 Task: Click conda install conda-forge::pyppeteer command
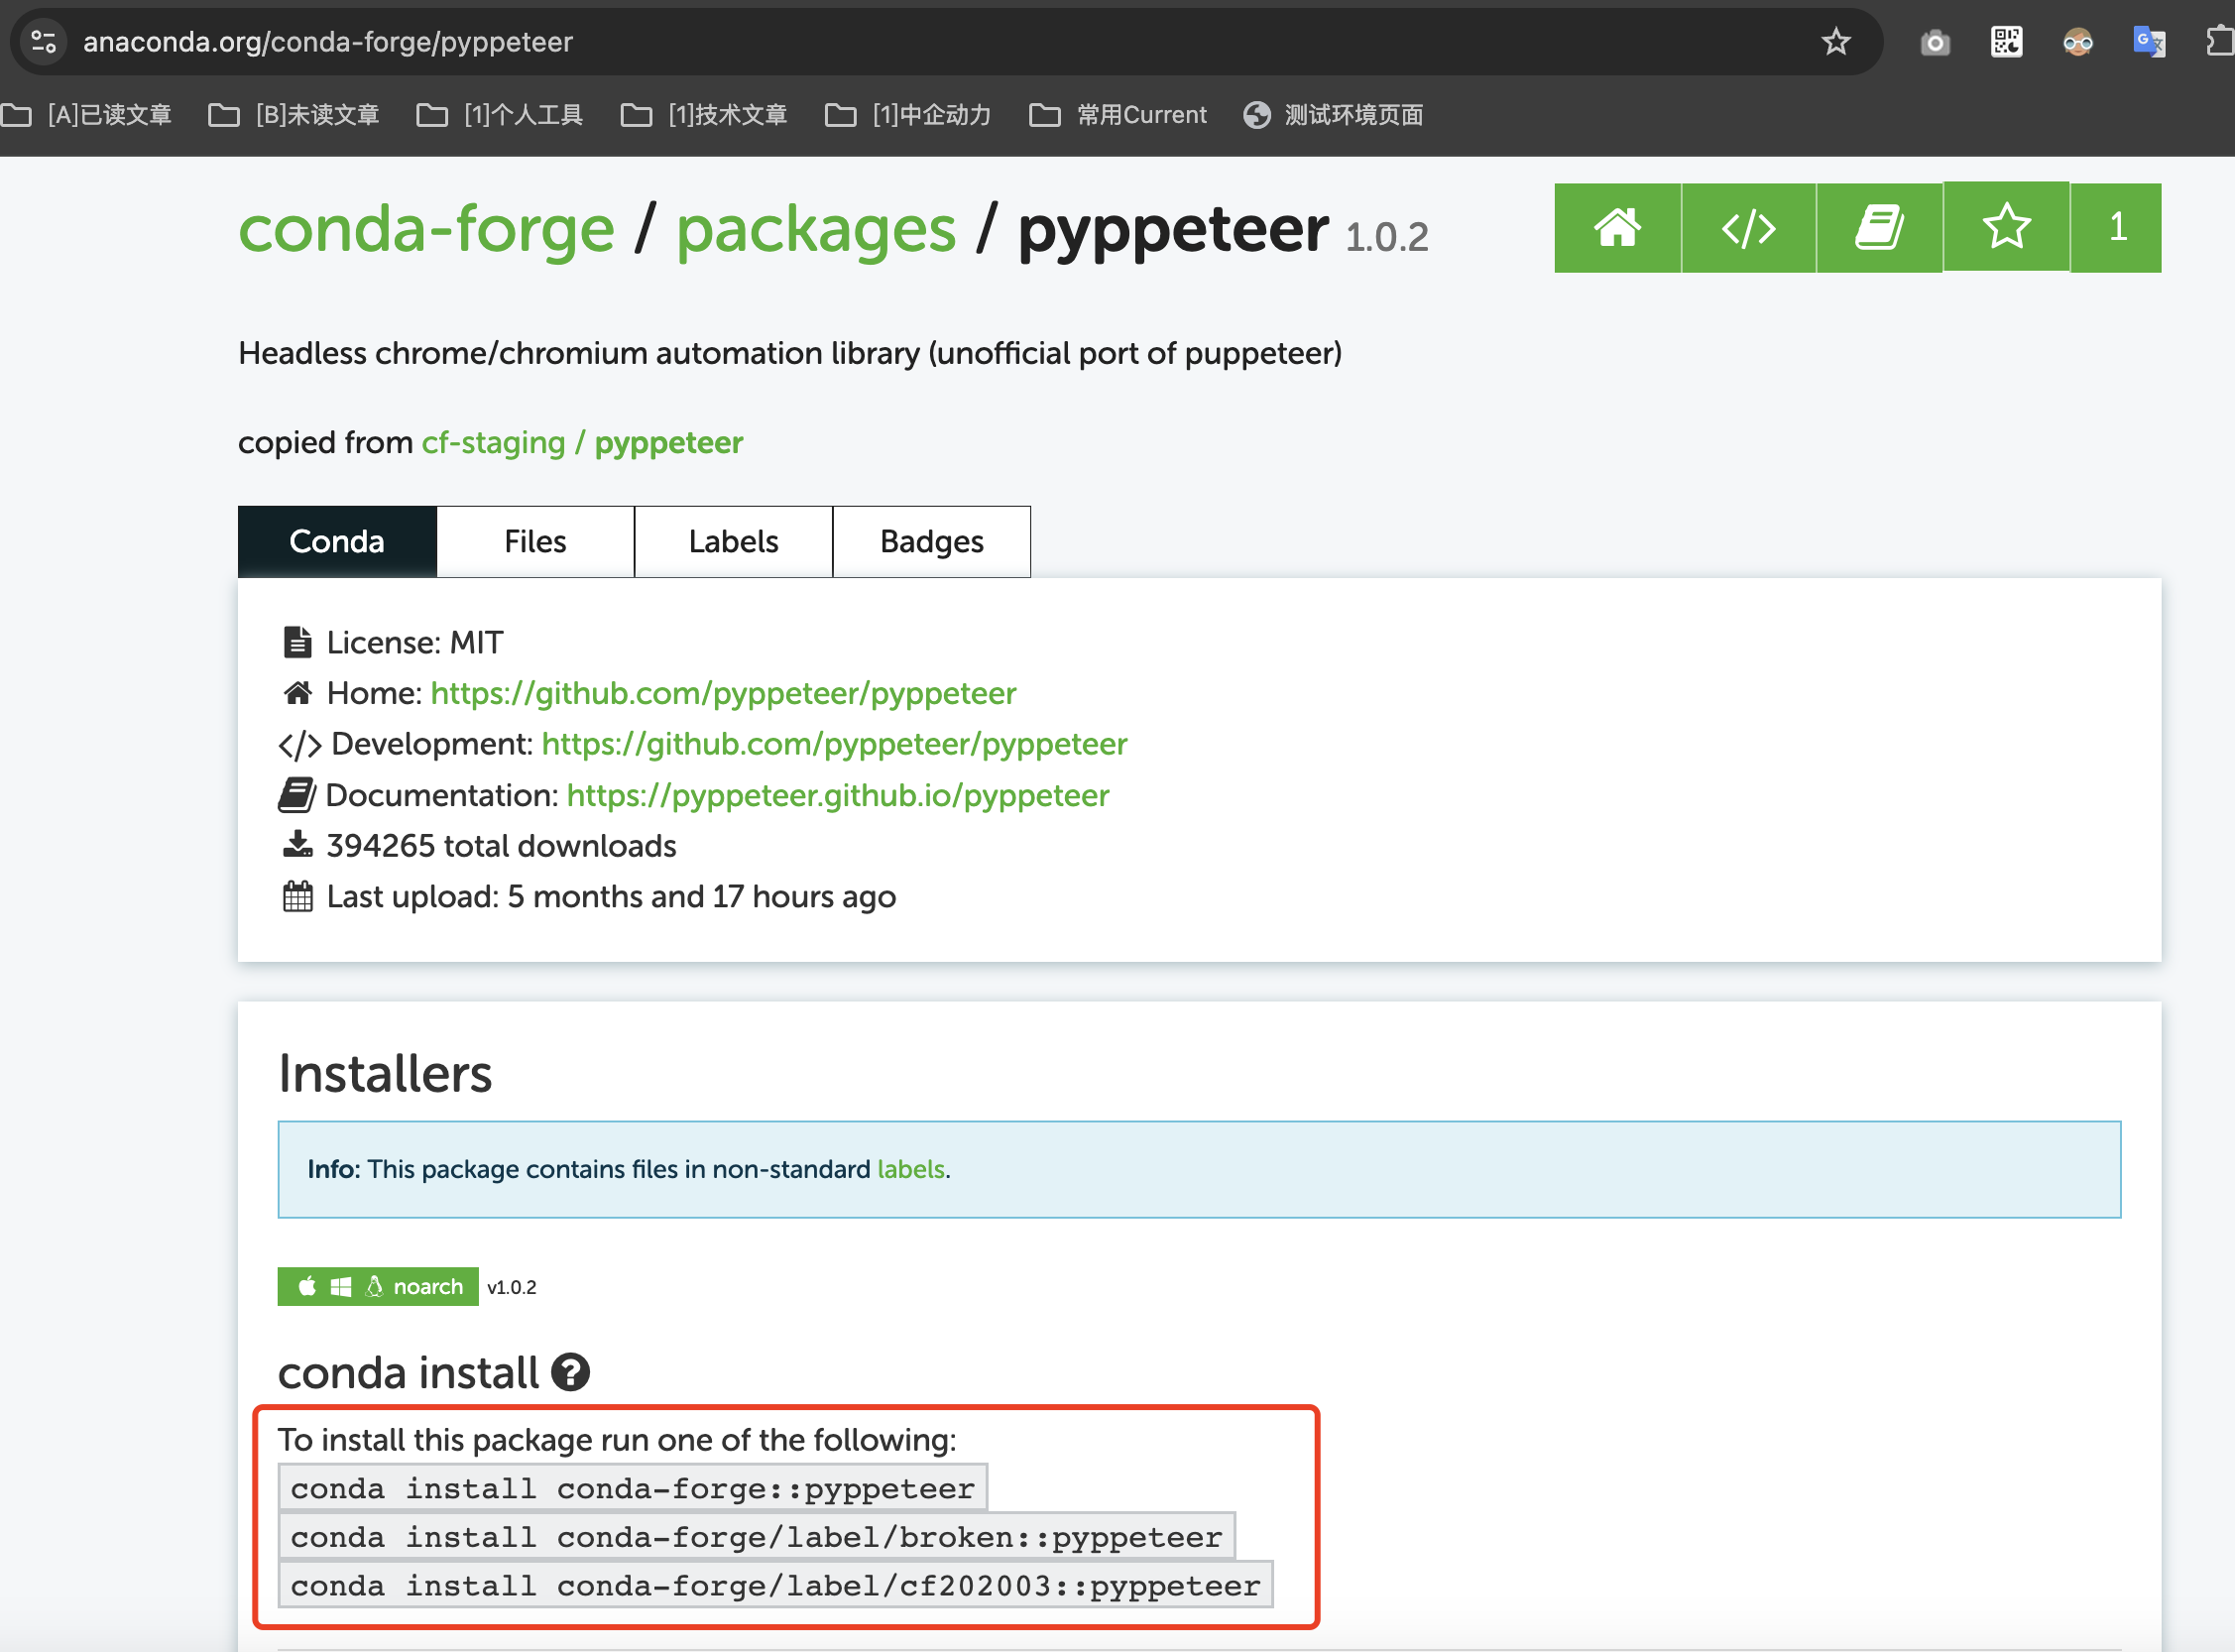pos(632,1488)
